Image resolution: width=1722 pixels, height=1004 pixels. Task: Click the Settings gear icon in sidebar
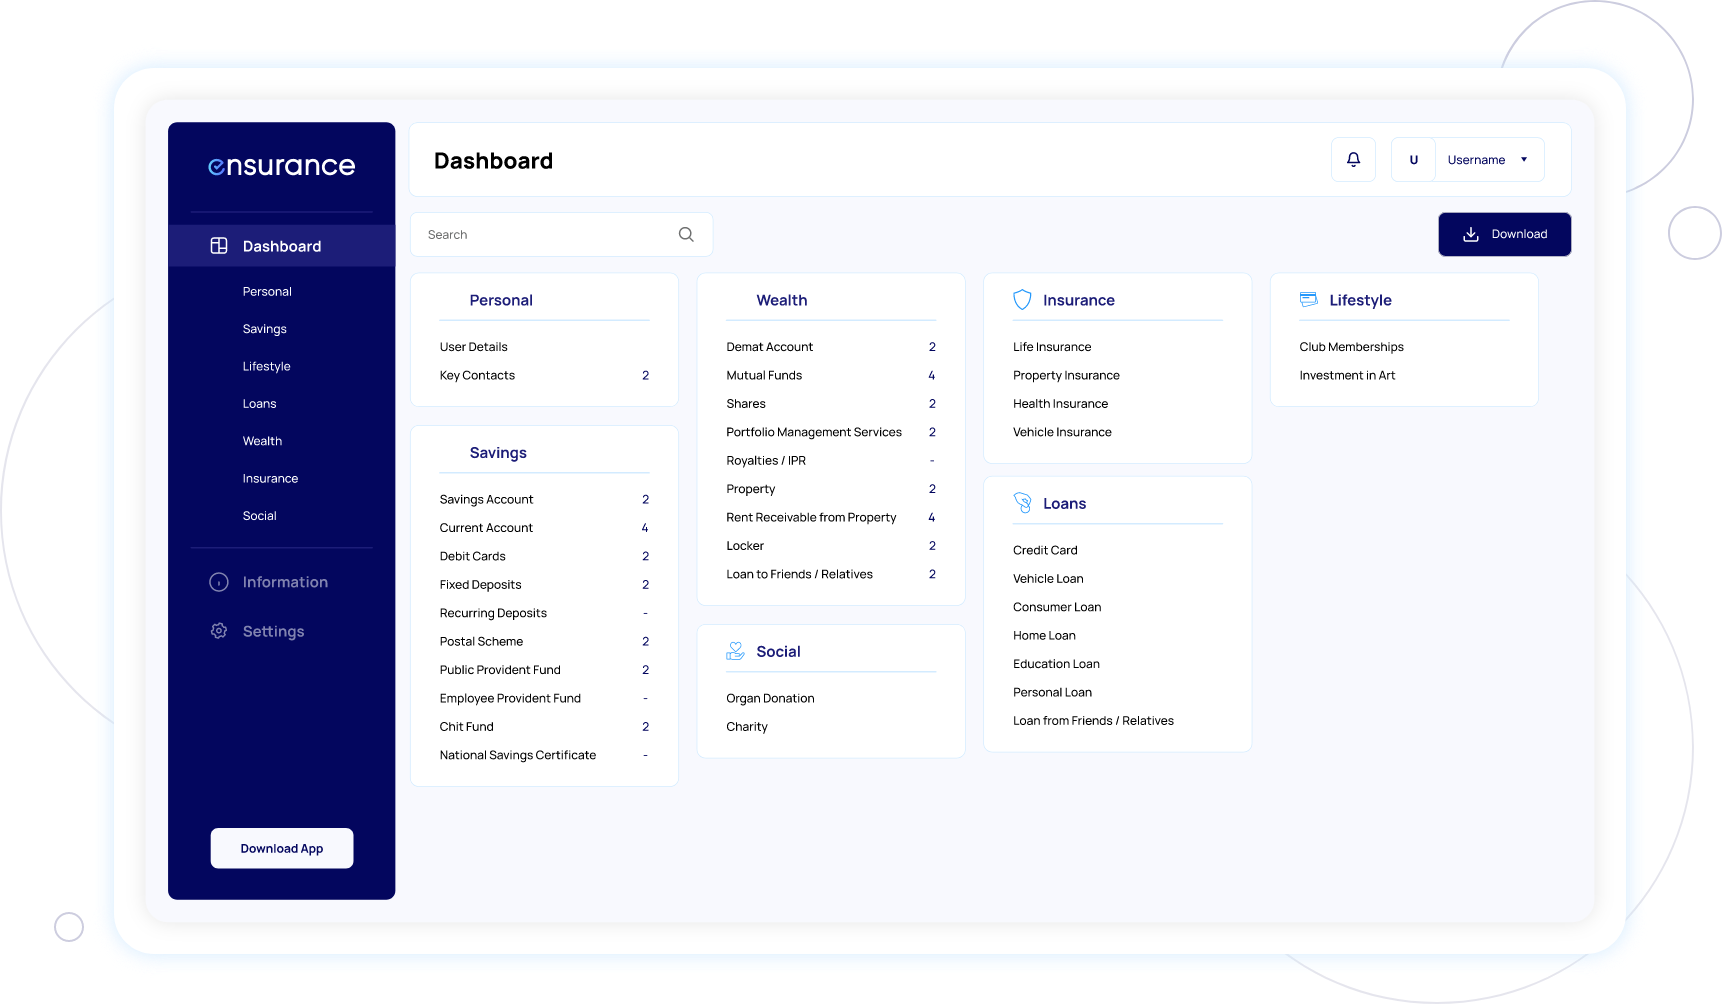click(219, 631)
